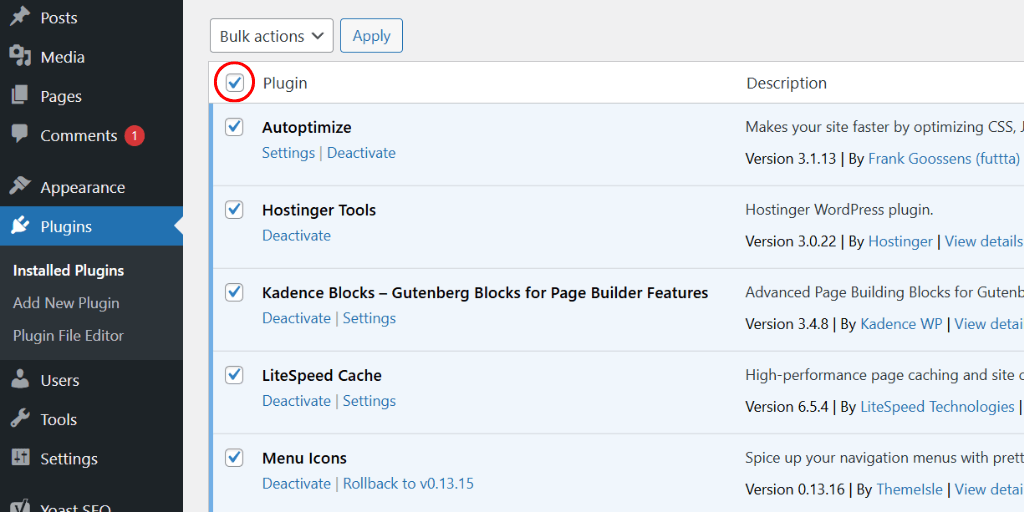The width and height of the screenshot is (1024, 512).
Task: Click the Pages icon in sidebar
Action: [20, 96]
